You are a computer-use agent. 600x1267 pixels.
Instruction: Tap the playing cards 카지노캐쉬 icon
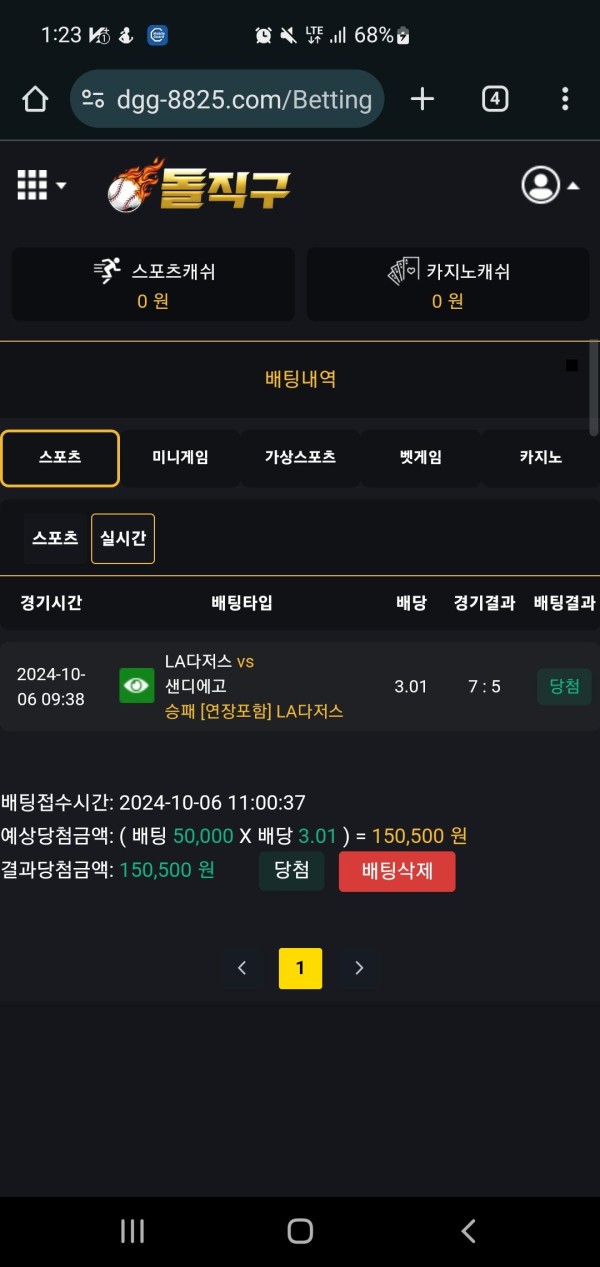click(404, 271)
